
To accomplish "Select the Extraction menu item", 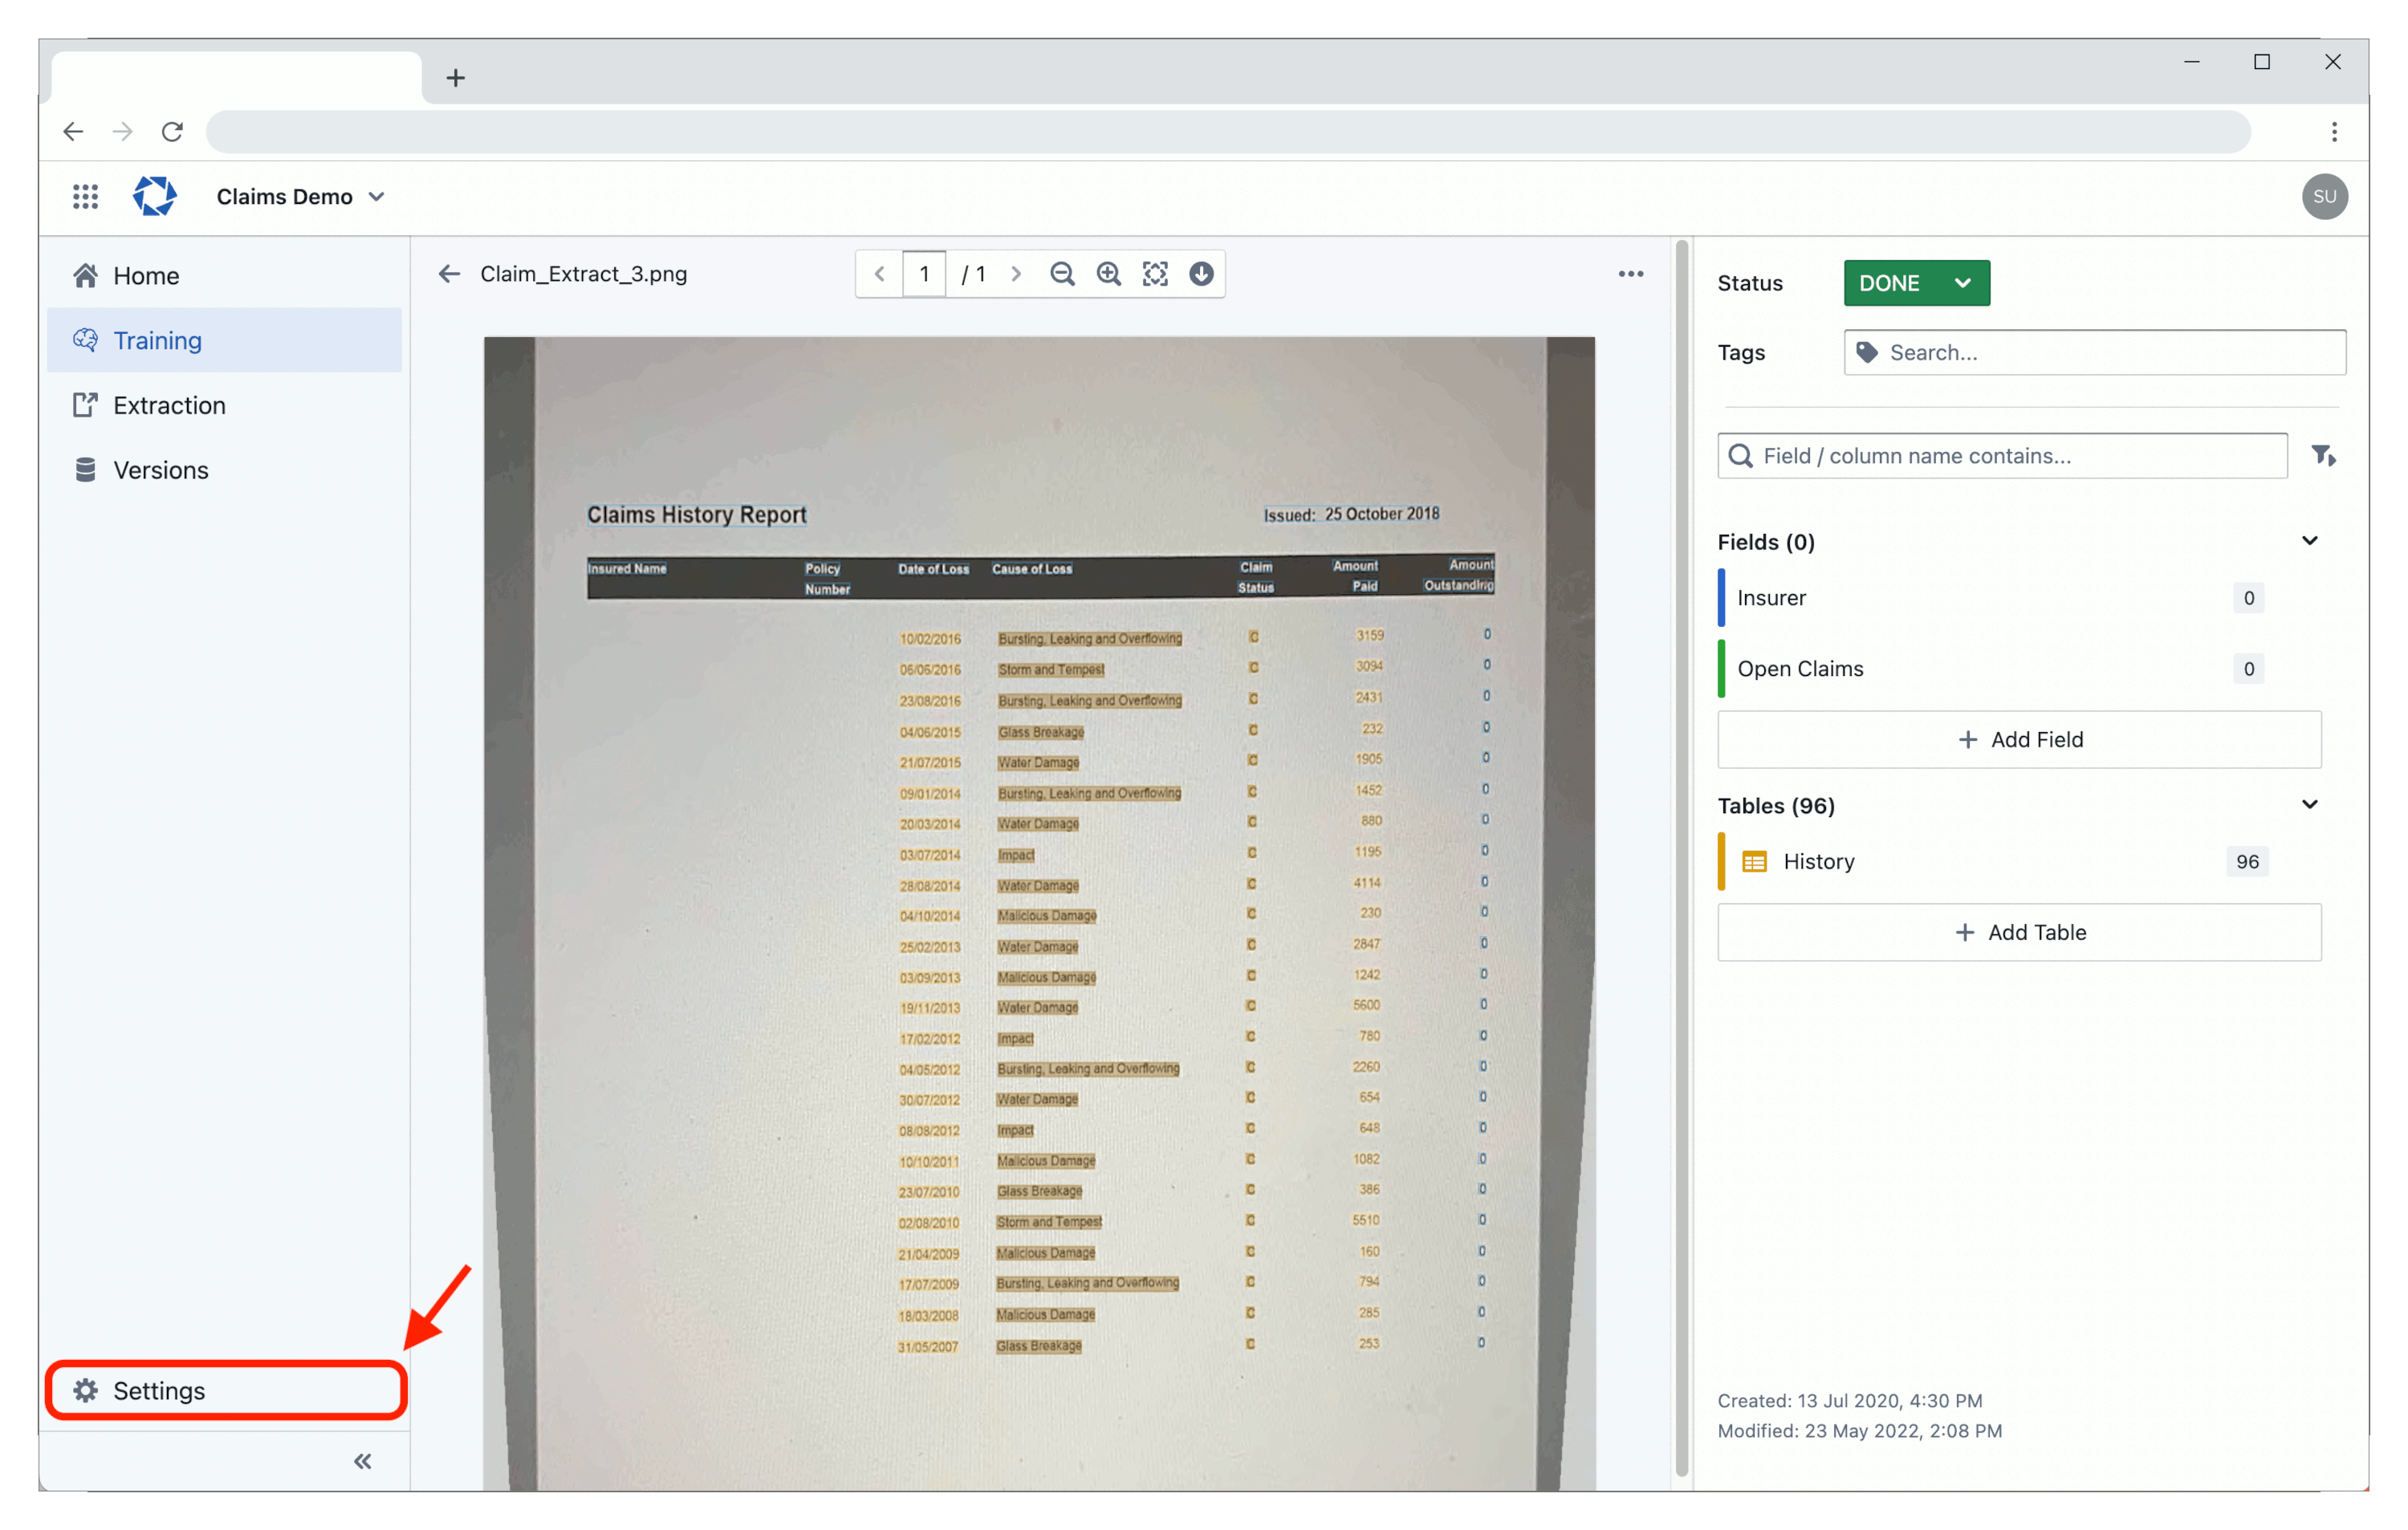I will 170,405.
